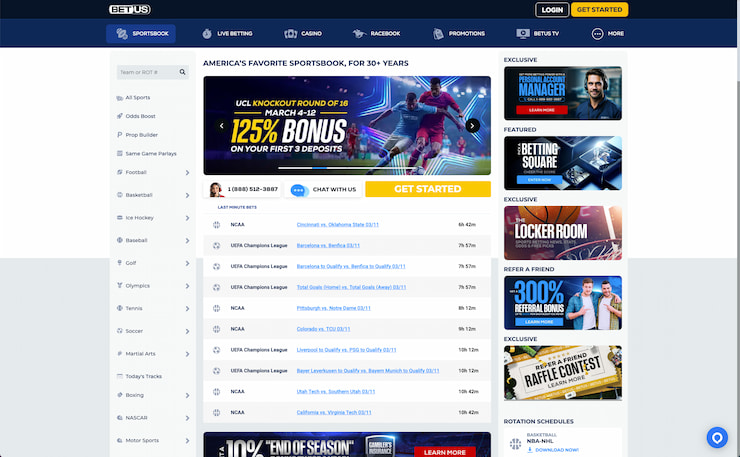
Task: Expand the Motor Sports chevron
Action: pyautogui.click(x=187, y=441)
